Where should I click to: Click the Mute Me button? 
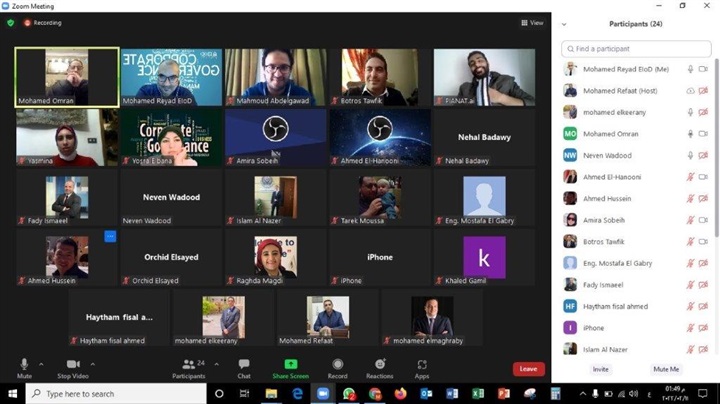[x=666, y=369]
